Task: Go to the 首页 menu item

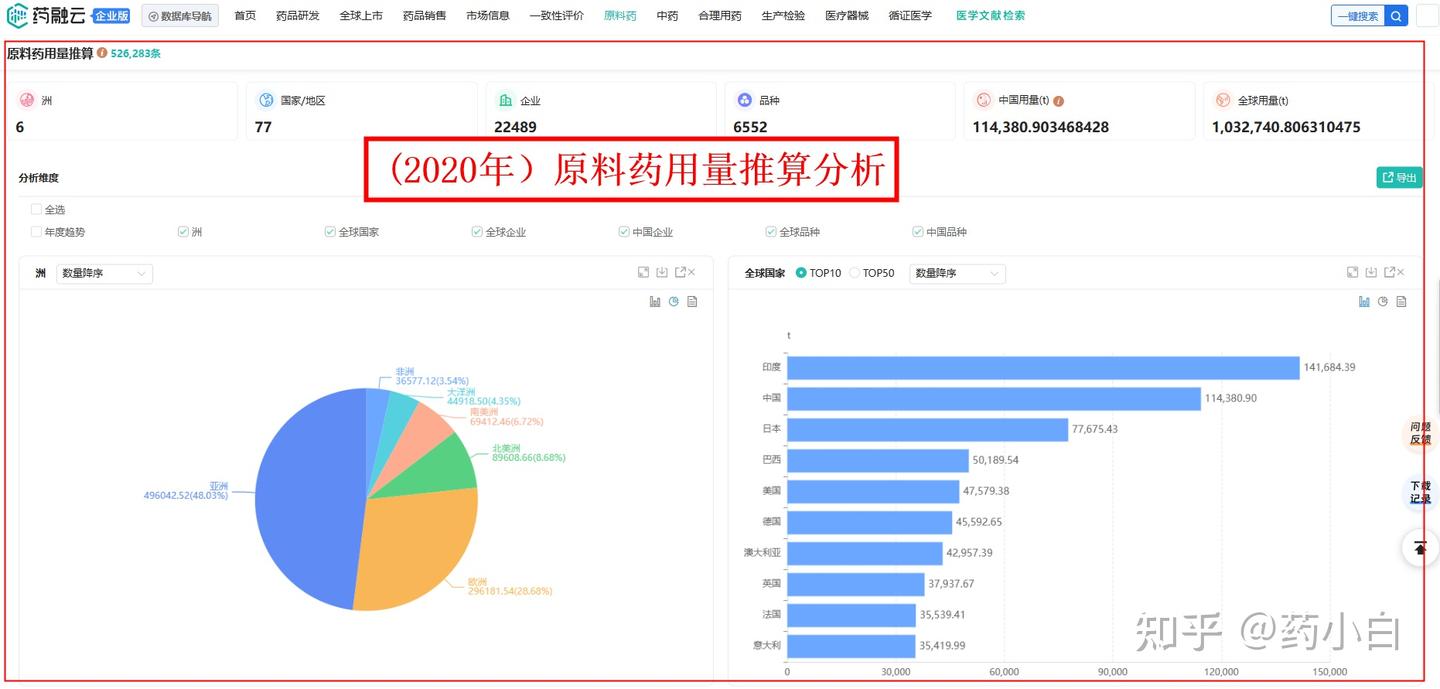Action: (245, 16)
